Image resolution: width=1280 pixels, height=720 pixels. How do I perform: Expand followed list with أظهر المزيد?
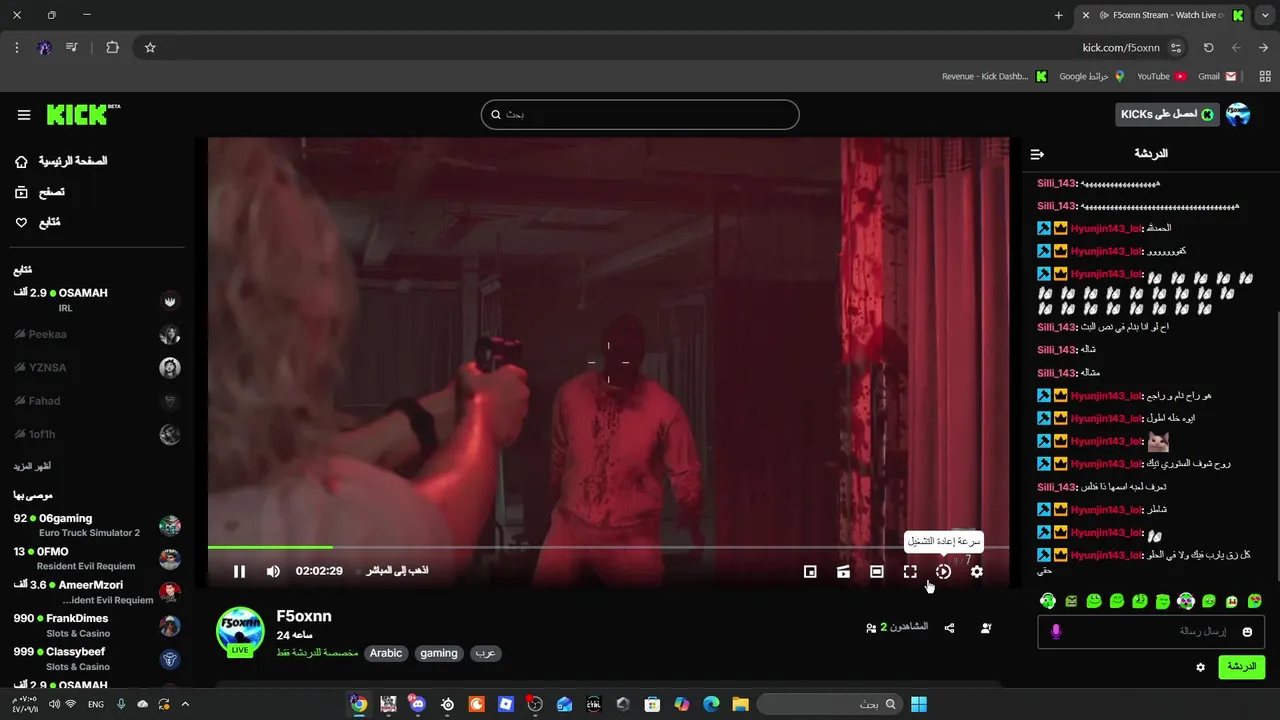pyautogui.click(x=32, y=467)
